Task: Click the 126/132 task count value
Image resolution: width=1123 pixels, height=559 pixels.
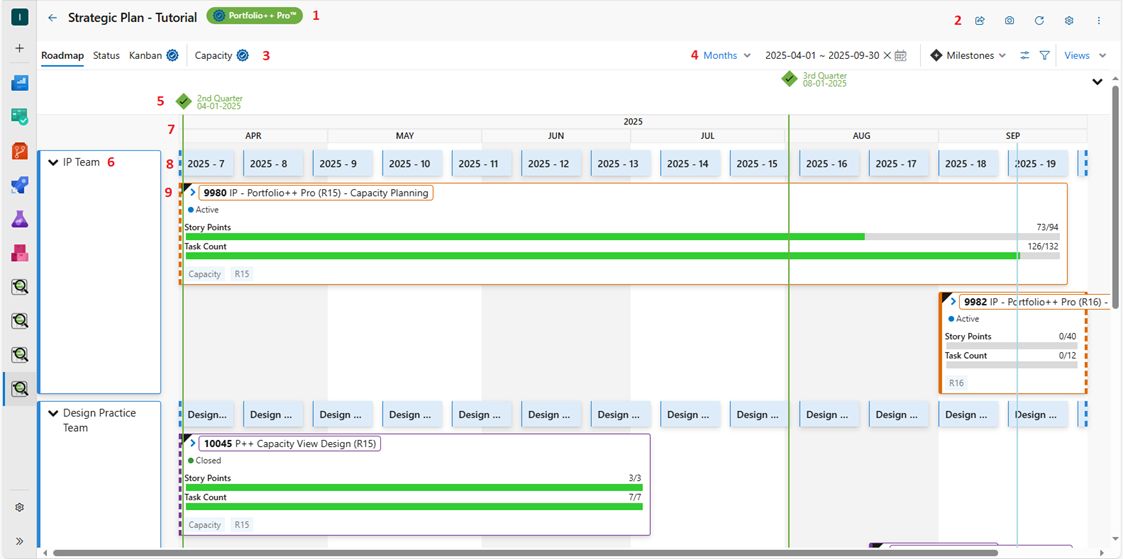Action: click(x=1043, y=246)
